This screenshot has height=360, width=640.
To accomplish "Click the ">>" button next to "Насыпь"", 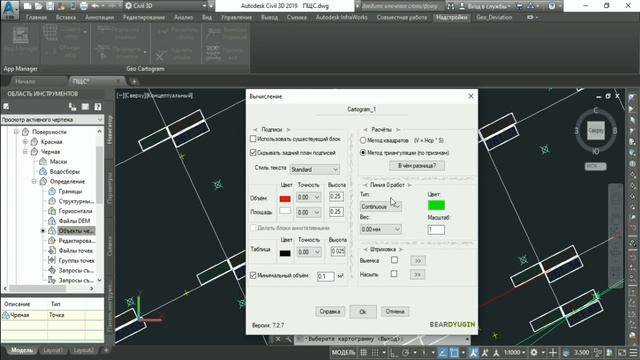I will tap(418, 274).
